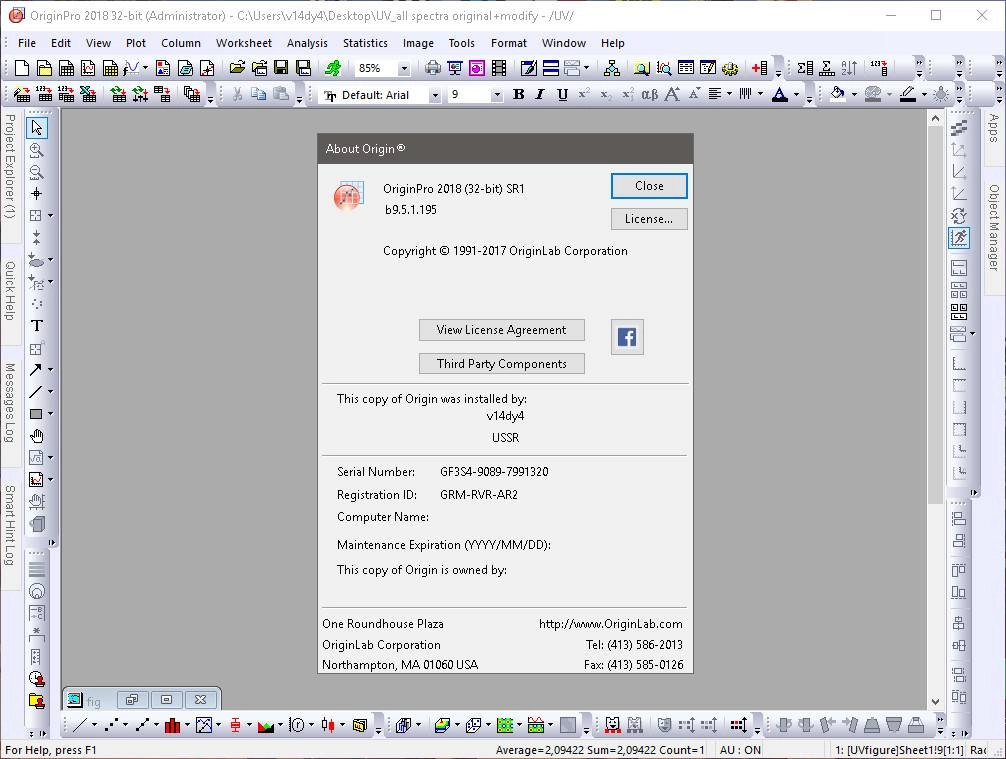Open the Help menu

(613, 43)
